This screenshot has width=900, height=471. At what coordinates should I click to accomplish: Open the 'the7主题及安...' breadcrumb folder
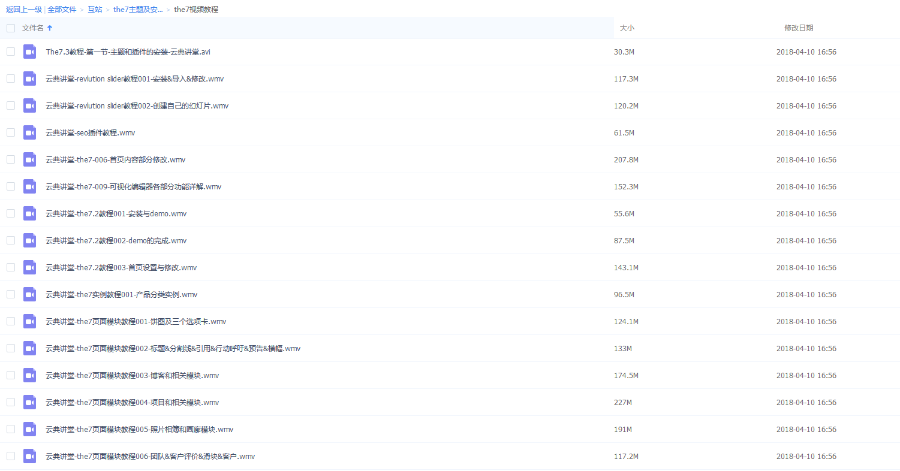tap(138, 9)
